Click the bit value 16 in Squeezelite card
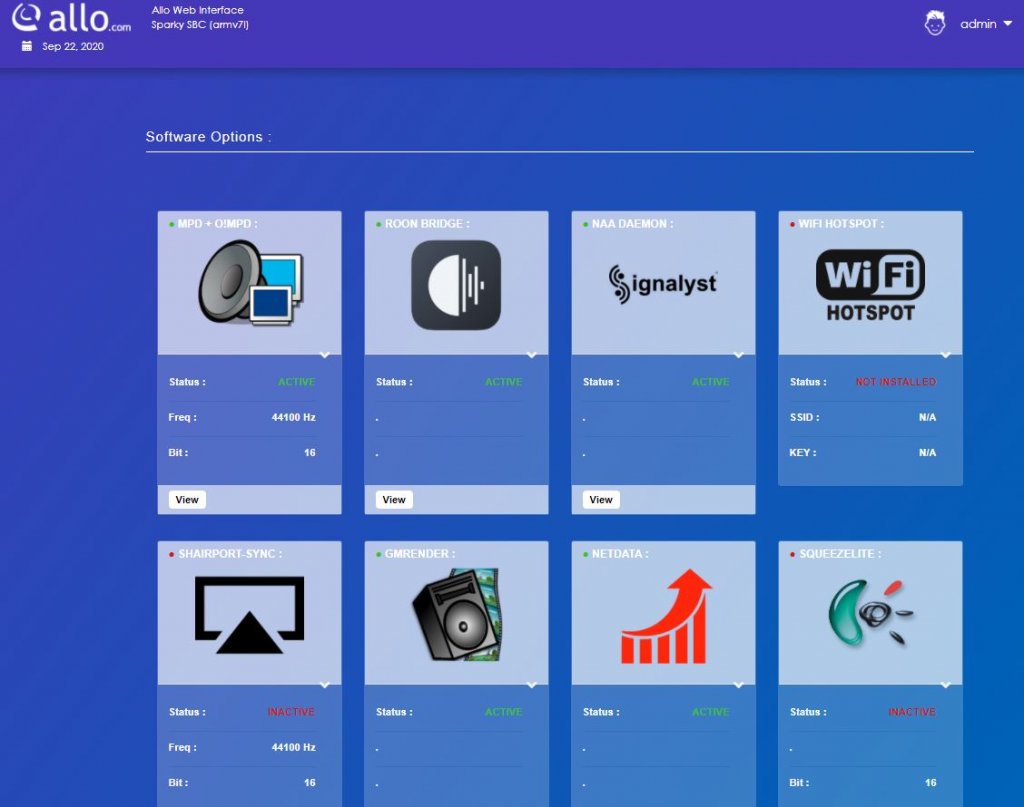Viewport: 1024px width, 807px height. [x=931, y=782]
